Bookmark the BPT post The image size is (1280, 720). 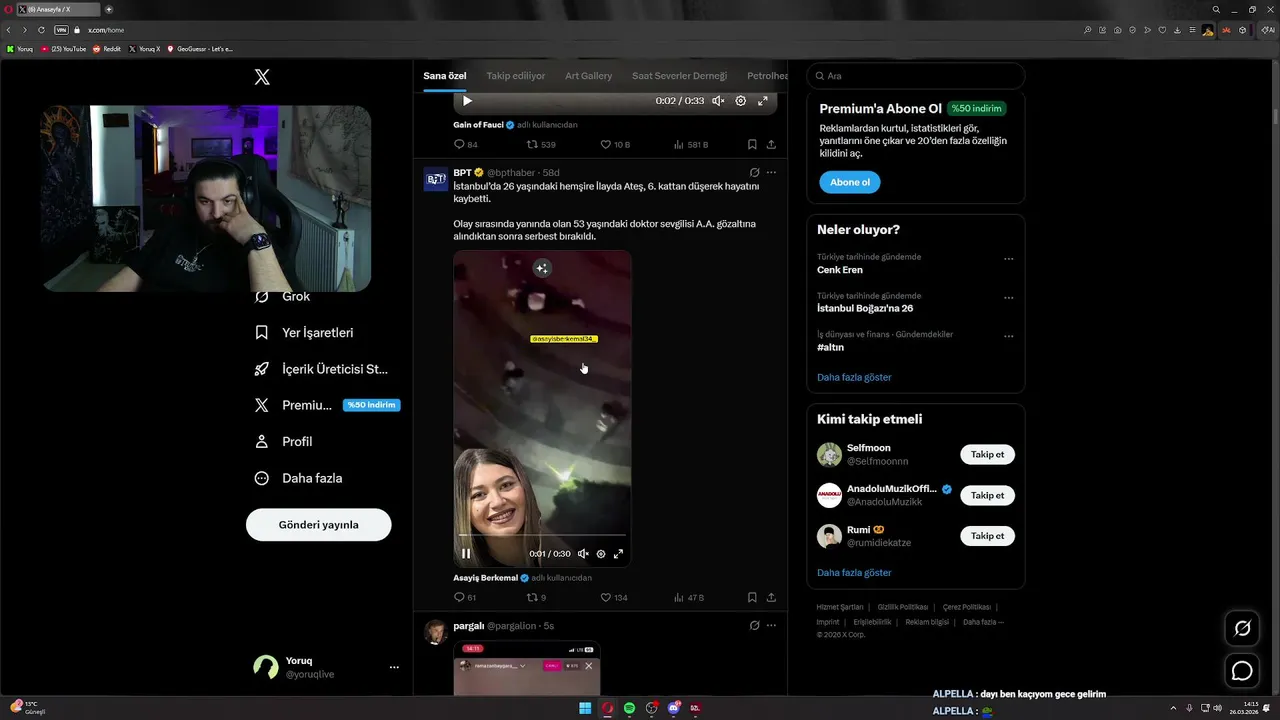pyautogui.click(x=752, y=598)
